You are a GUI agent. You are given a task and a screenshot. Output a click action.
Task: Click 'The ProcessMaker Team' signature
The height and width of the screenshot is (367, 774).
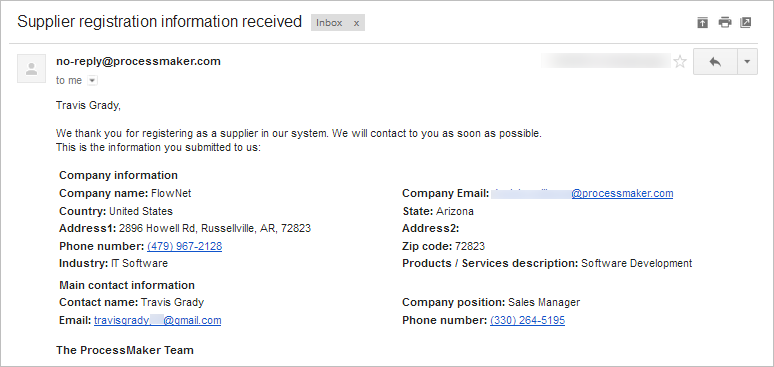click(x=125, y=350)
